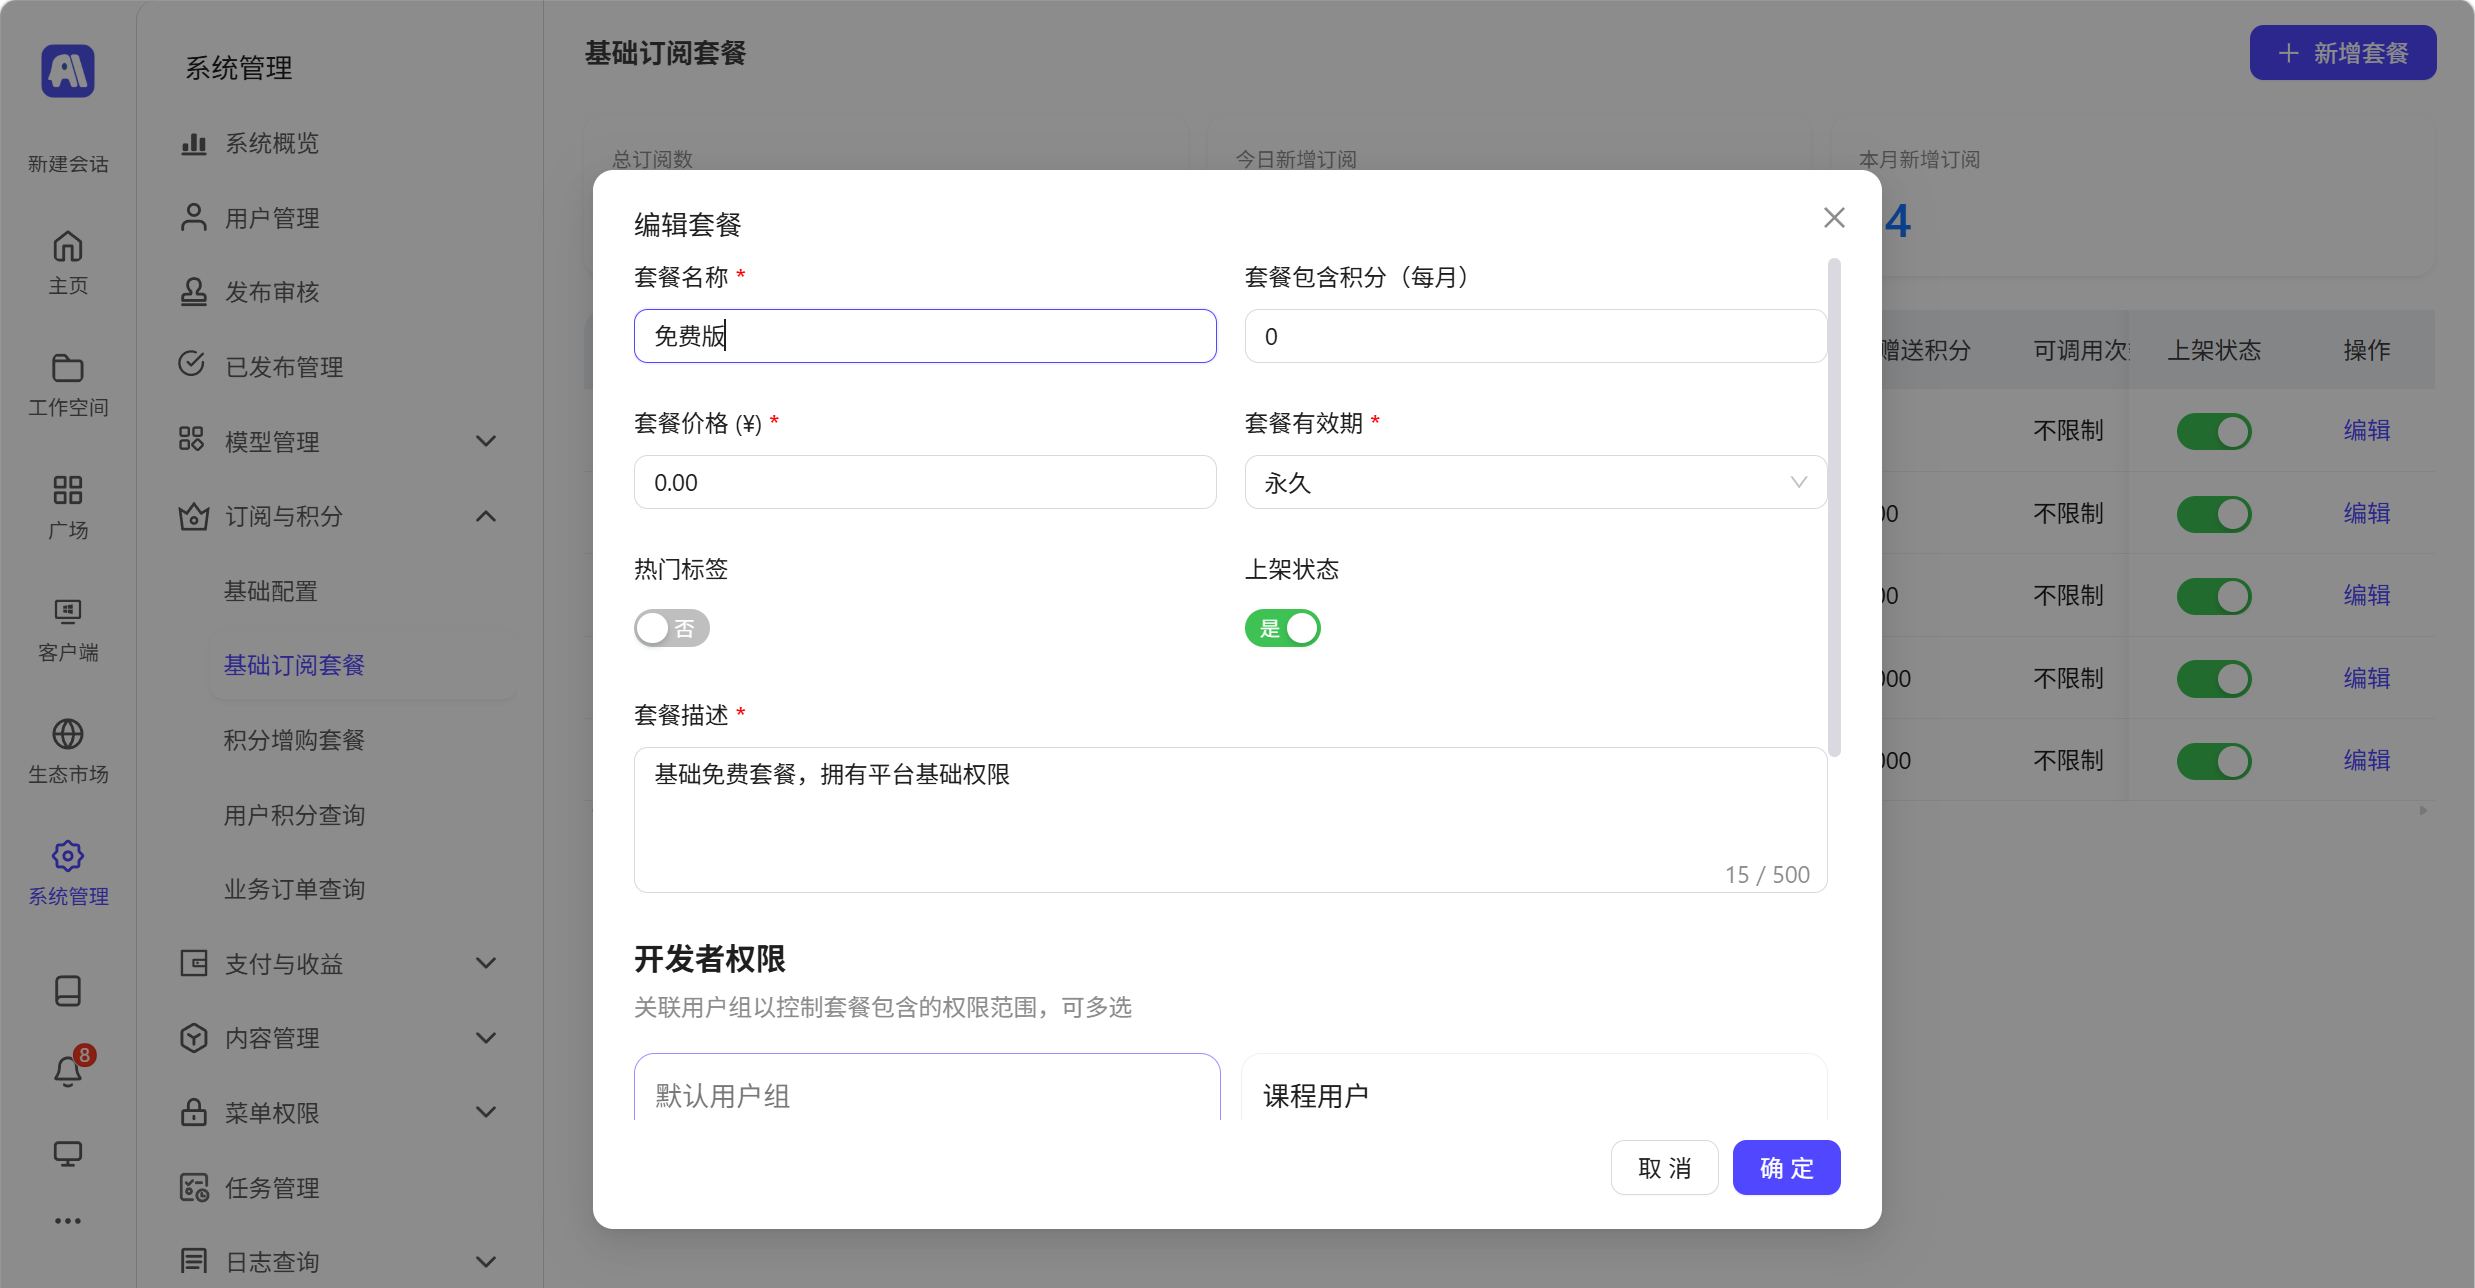Open the 生态市场 globe icon

point(68,734)
